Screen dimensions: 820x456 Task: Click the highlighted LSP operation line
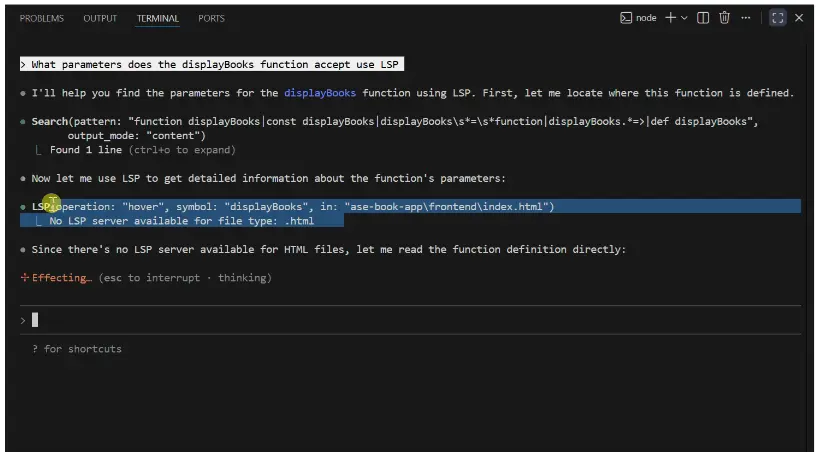coord(300,207)
